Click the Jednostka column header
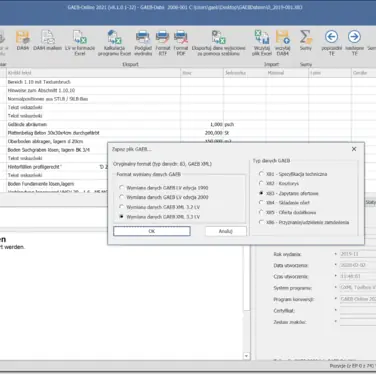 (x=245, y=73)
